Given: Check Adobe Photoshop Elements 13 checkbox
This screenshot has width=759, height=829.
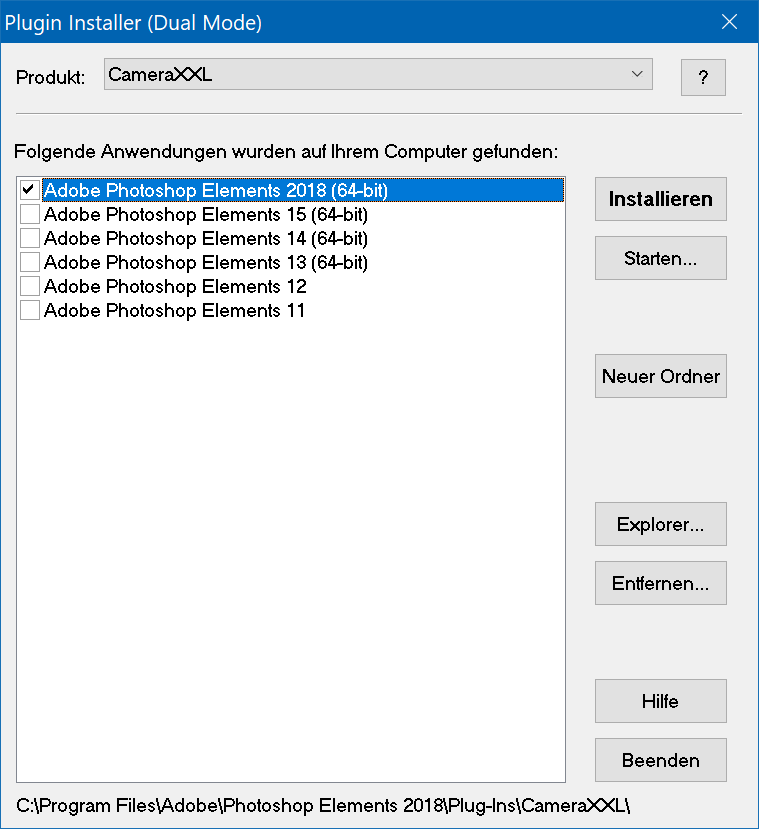Looking at the screenshot, I should click(30, 262).
